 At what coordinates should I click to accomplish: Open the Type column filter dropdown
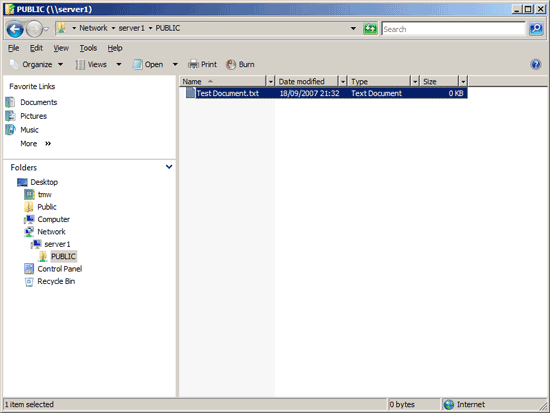[415, 81]
